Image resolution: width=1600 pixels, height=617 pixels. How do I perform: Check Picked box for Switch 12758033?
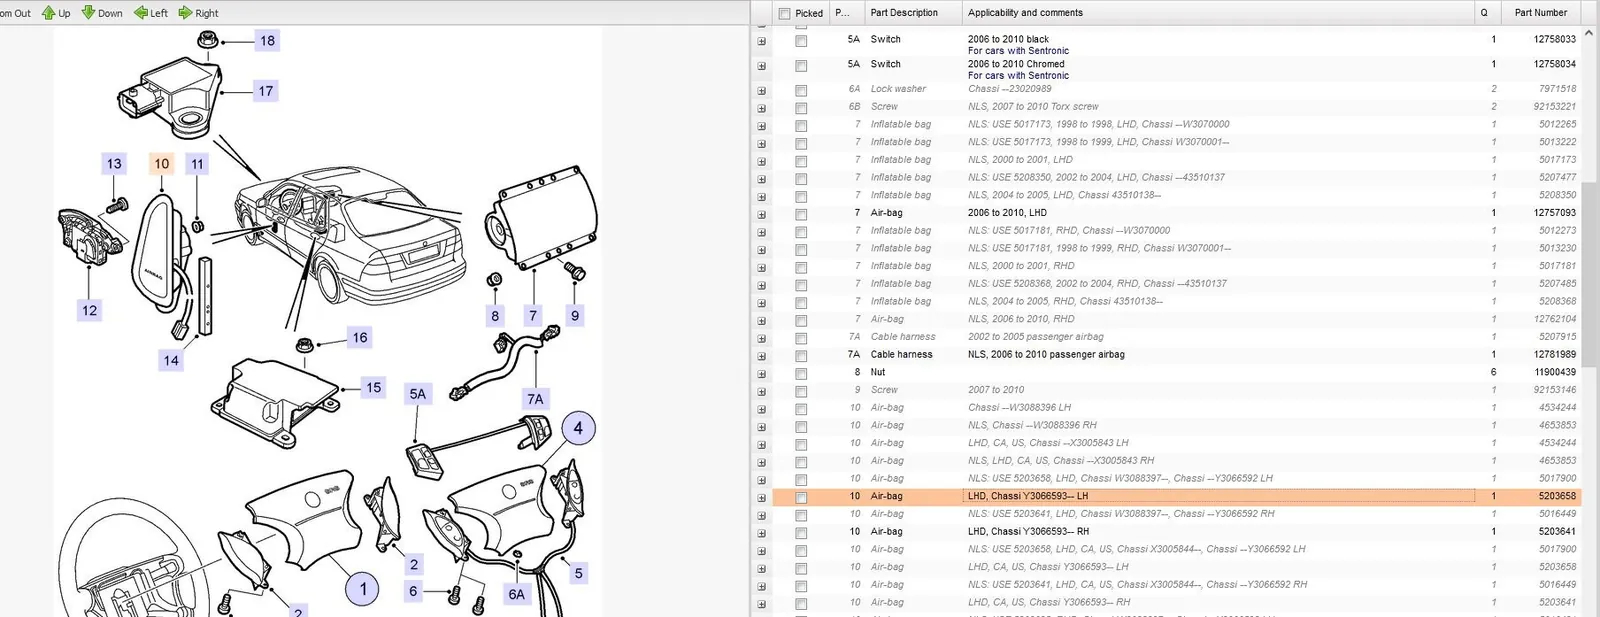[x=801, y=41]
